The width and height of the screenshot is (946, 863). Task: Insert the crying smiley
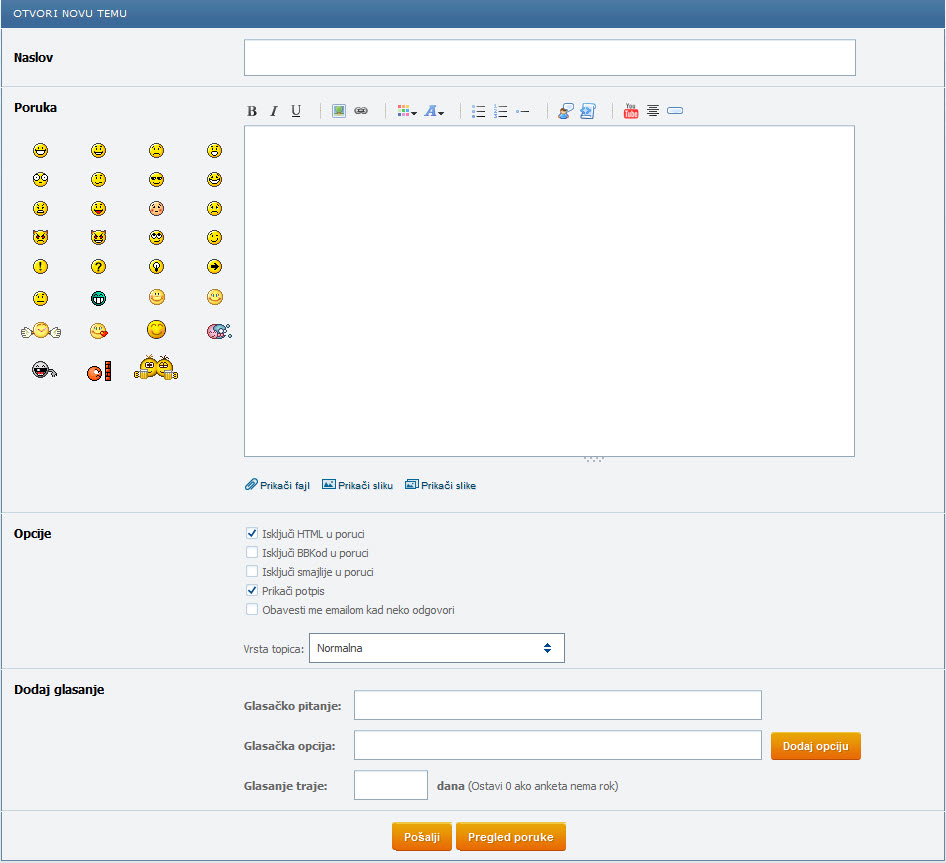214,209
